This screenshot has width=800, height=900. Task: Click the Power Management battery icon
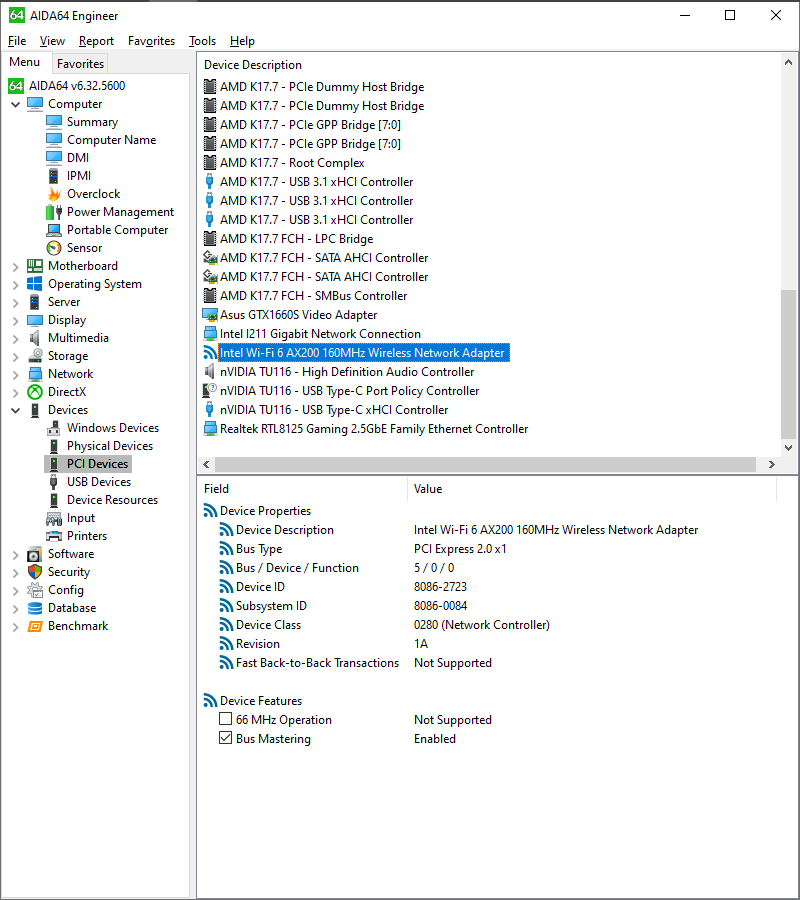[x=54, y=212]
